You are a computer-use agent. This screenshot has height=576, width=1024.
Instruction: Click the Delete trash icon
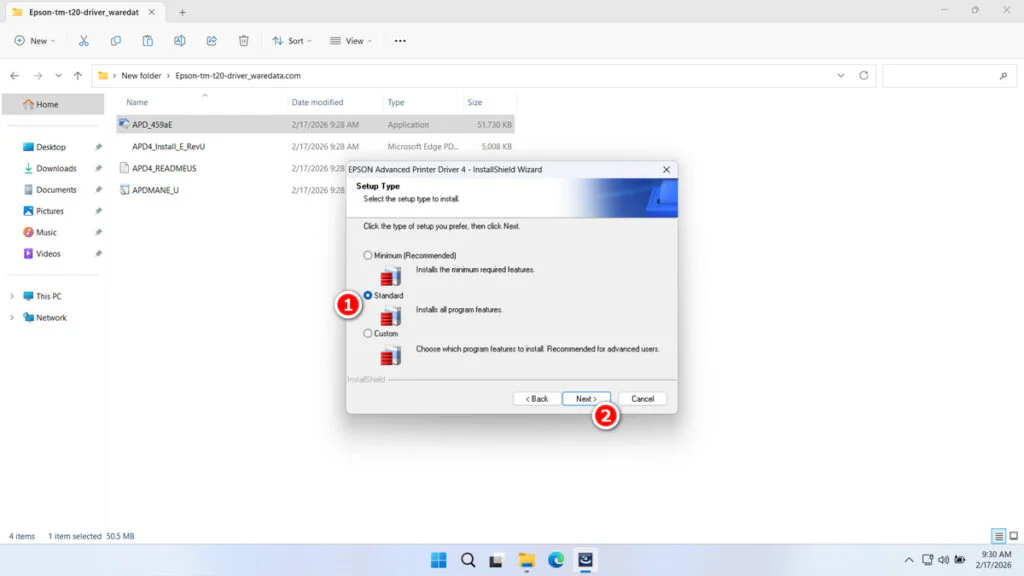[243, 40]
